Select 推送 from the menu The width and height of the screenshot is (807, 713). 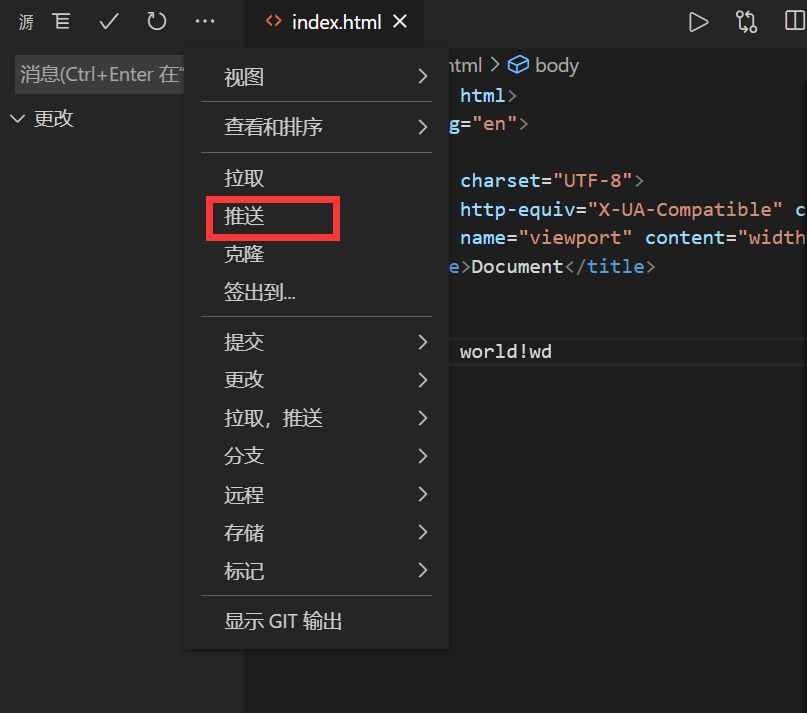pos(316,217)
